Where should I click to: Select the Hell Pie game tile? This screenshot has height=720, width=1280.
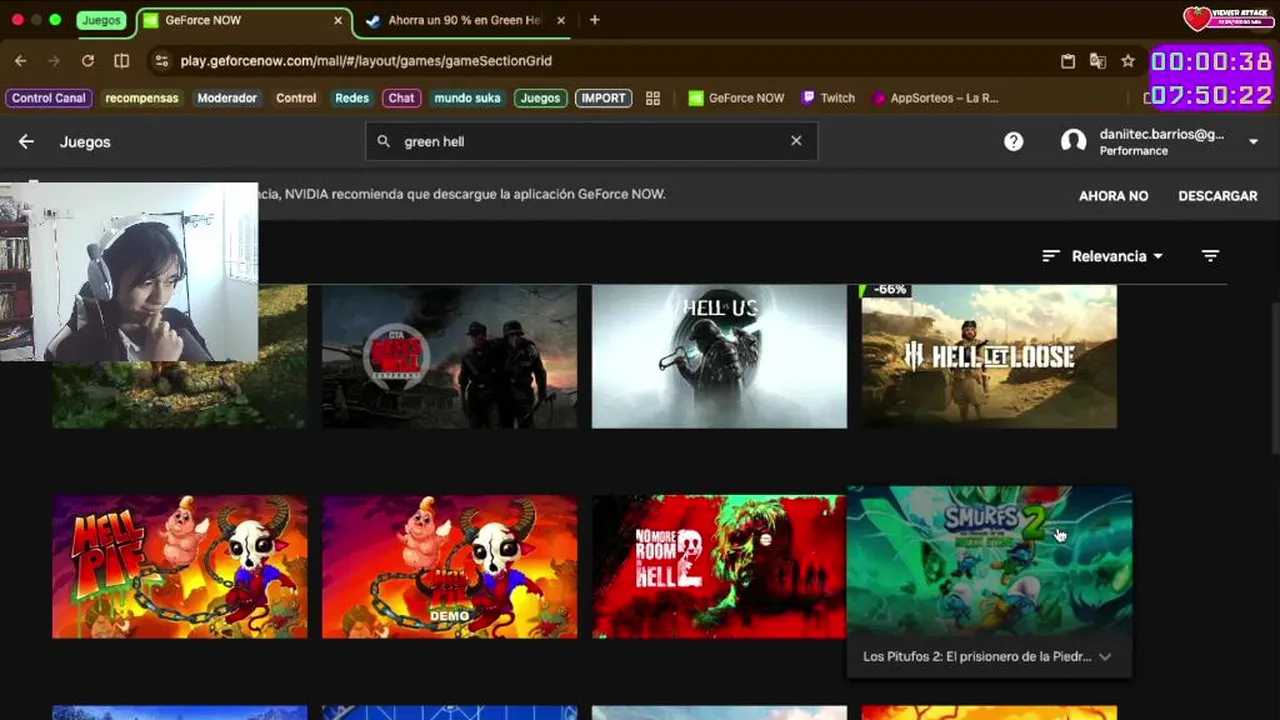click(x=179, y=567)
